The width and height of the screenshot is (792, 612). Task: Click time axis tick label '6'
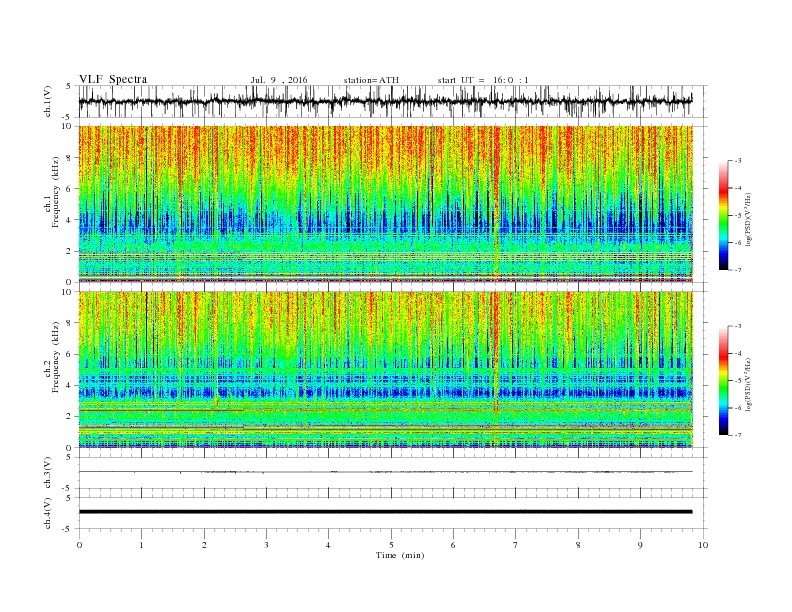(x=453, y=545)
